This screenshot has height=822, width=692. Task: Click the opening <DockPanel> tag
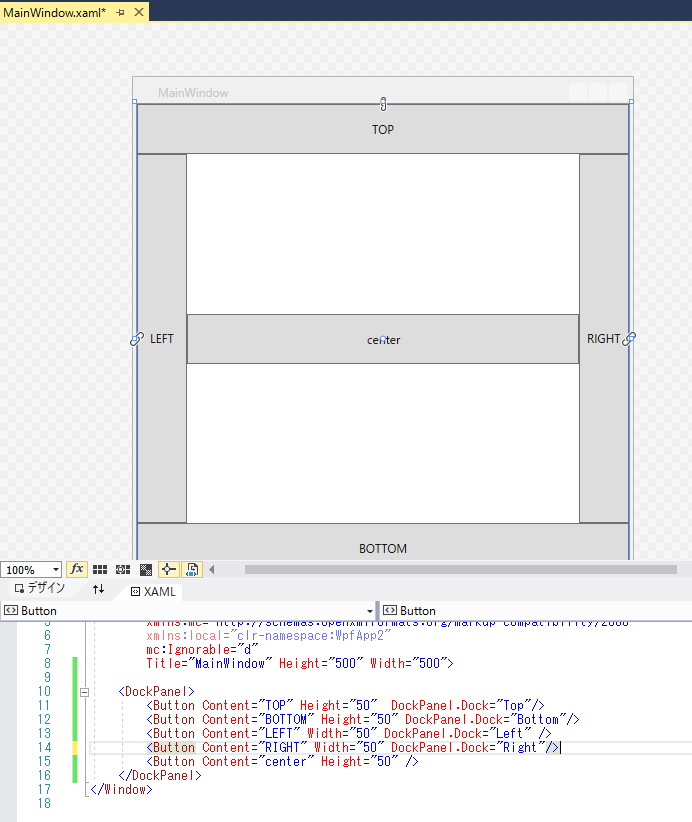click(156, 691)
